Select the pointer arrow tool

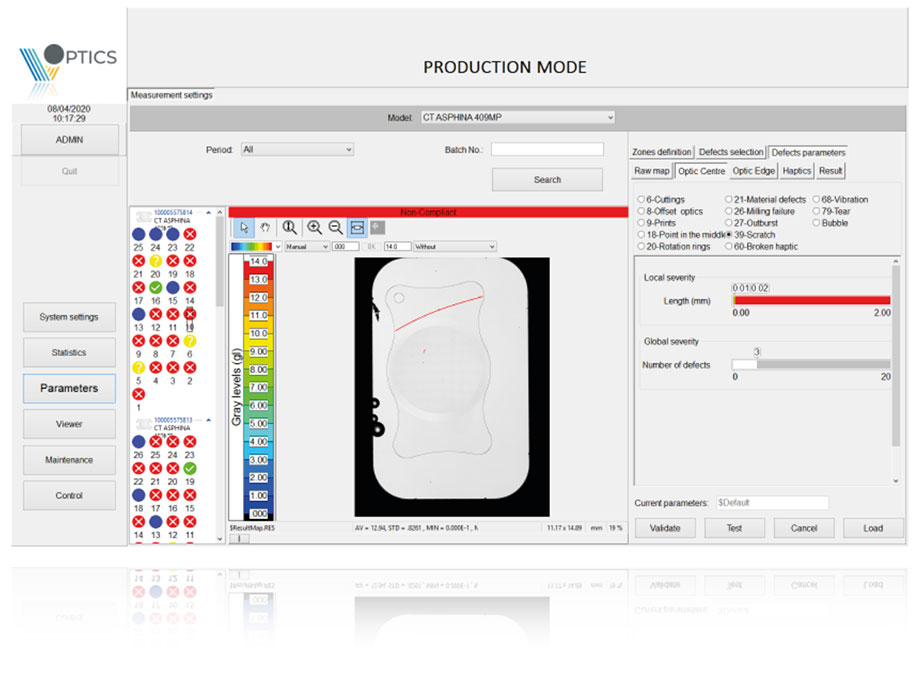click(x=244, y=227)
